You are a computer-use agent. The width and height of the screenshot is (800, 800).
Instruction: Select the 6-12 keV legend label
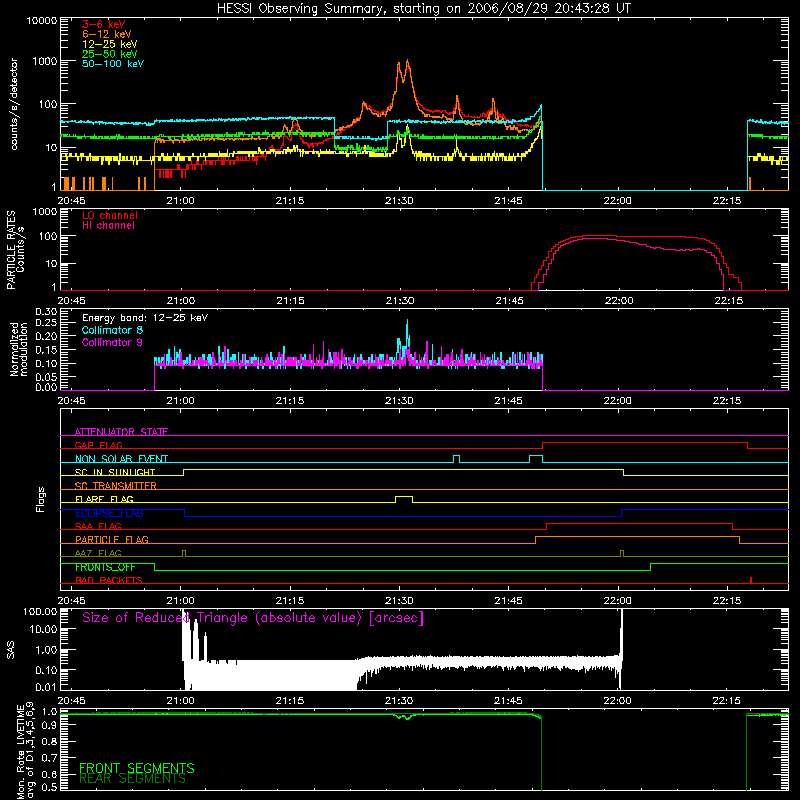click(107, 34)
